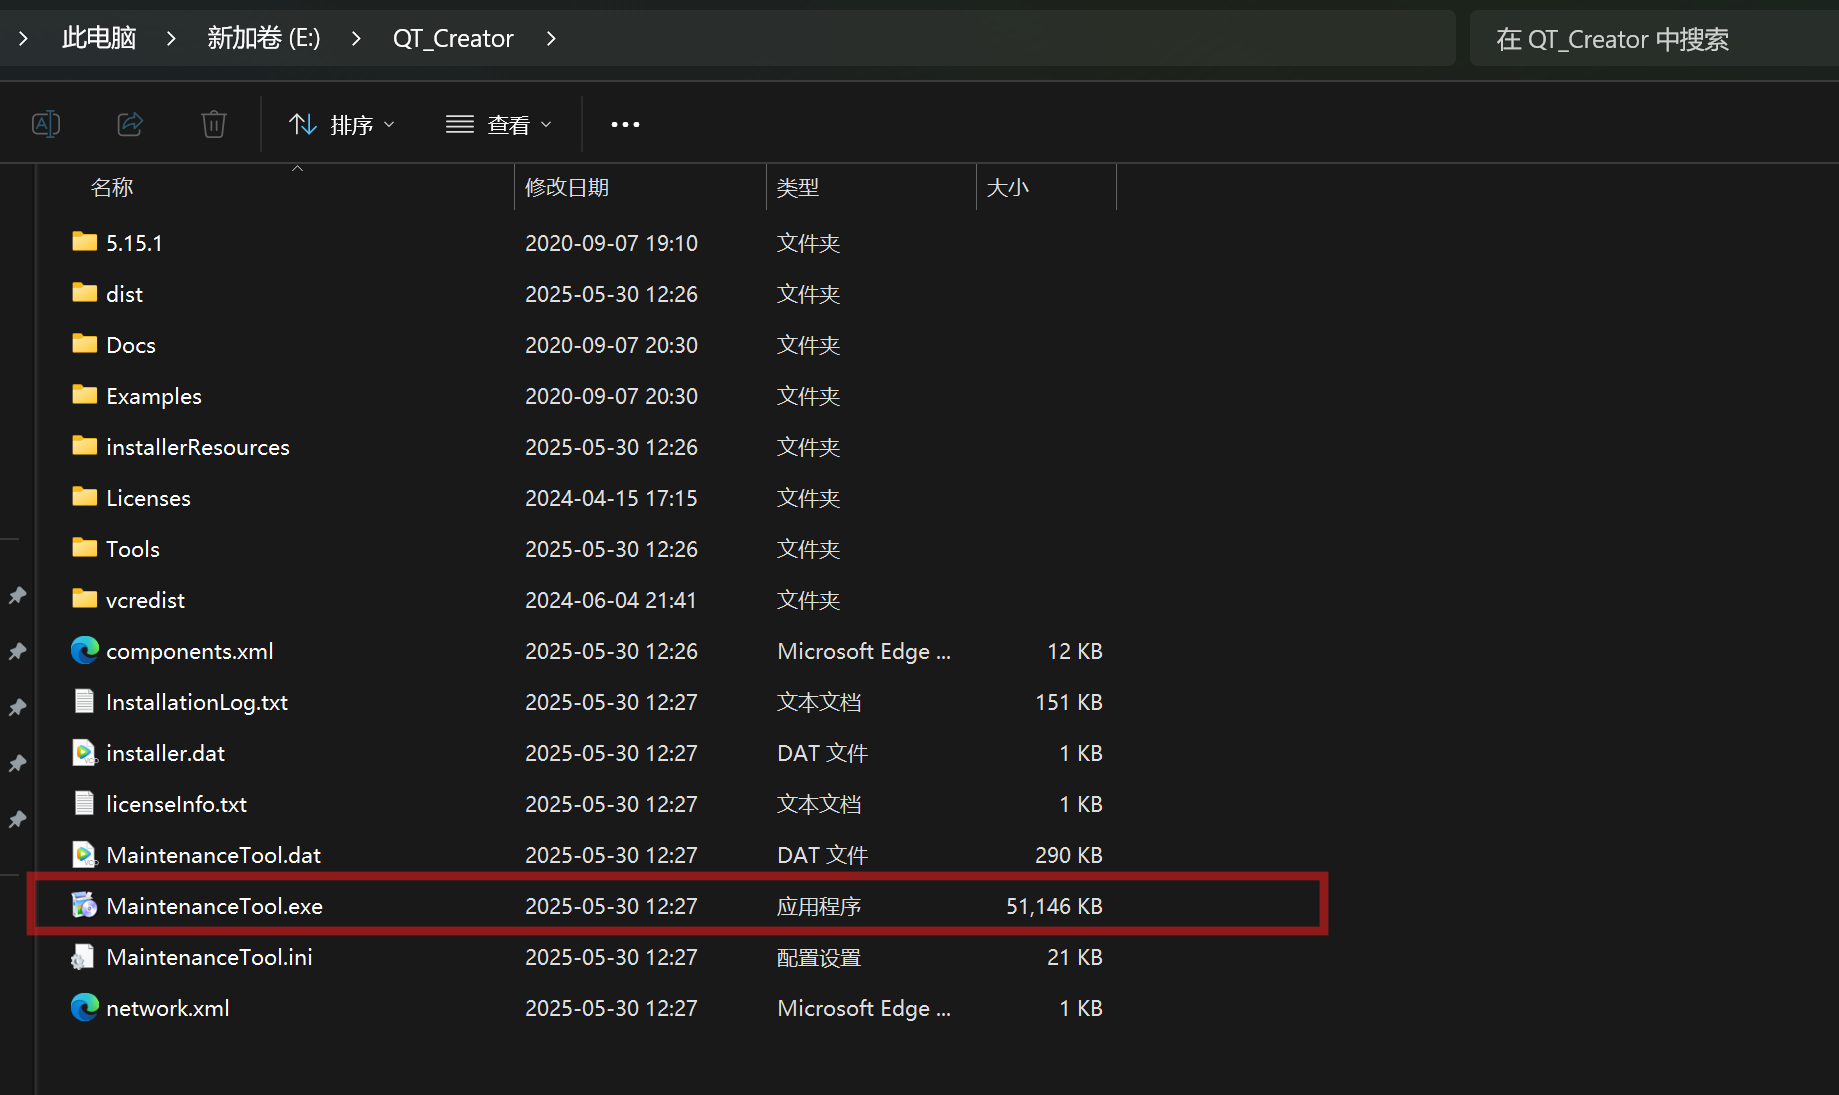Viewport: 1839px width, 1095px height.
Task: Click the Edge icon of network.xml
Action: point(85,1007)
